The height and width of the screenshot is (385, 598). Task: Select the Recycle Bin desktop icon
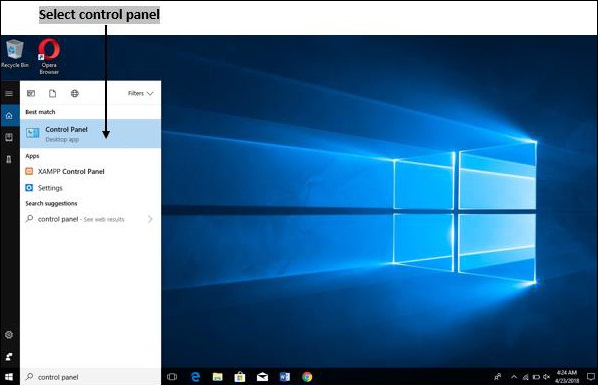pos(14,54)
